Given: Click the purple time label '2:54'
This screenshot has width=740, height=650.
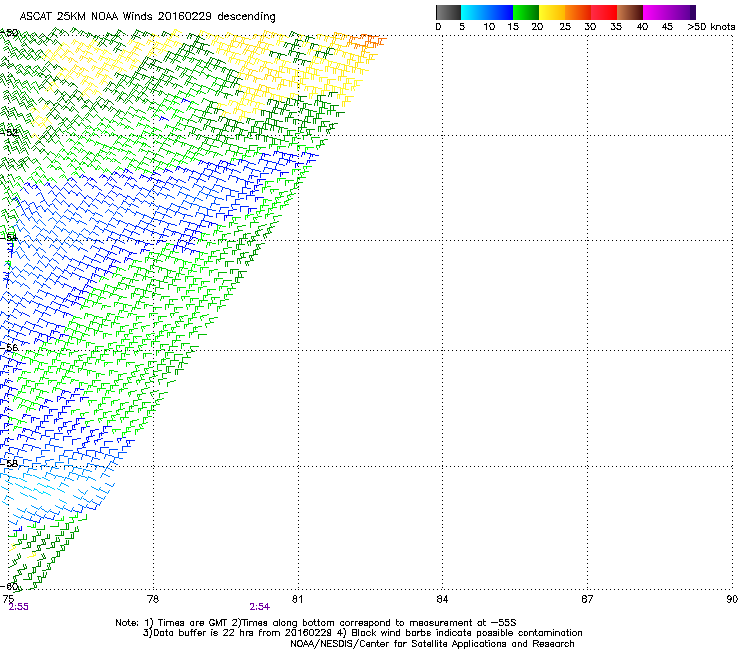Looking at the screenshot, I should (260, 607).
